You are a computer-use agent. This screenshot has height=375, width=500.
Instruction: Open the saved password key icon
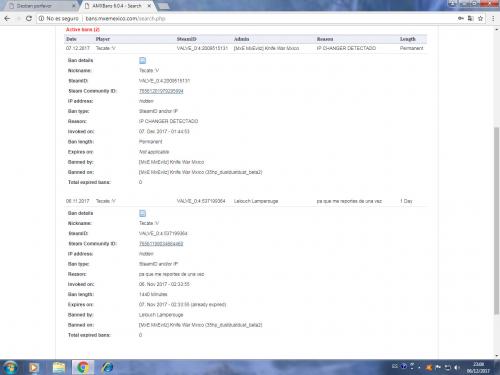coord(461,18)
